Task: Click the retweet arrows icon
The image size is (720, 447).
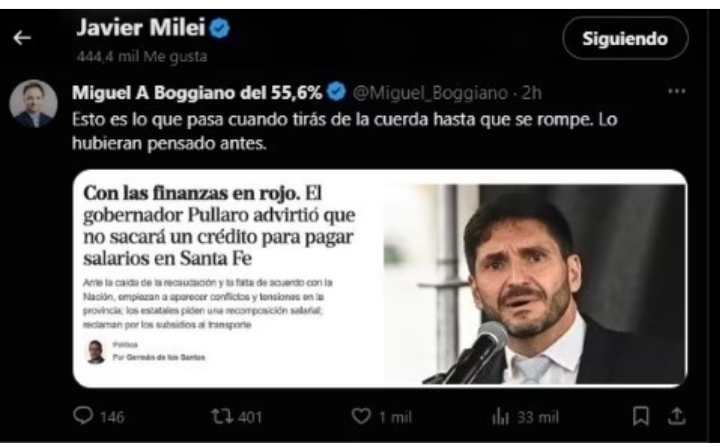Action: (222, 416)
